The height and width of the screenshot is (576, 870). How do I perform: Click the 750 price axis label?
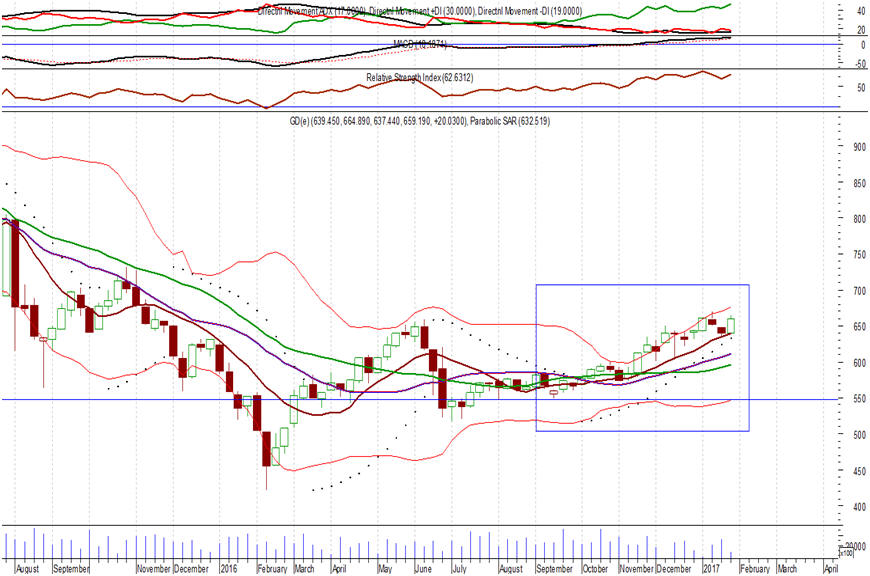(x=859, y=255)
